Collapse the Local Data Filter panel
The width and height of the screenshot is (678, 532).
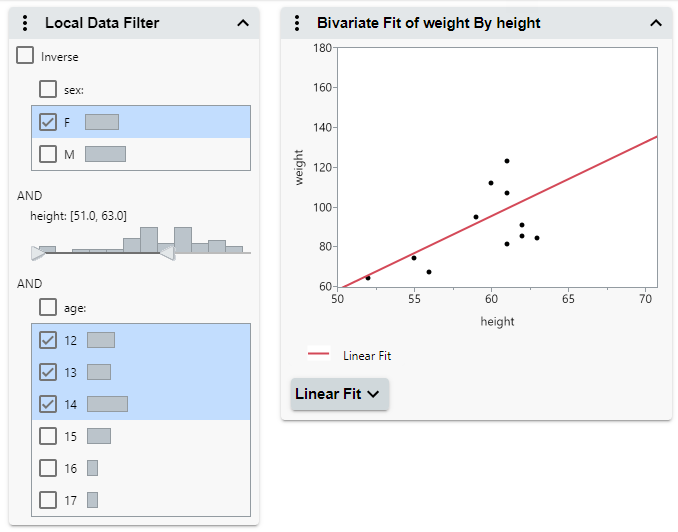[x=243, y=23]
